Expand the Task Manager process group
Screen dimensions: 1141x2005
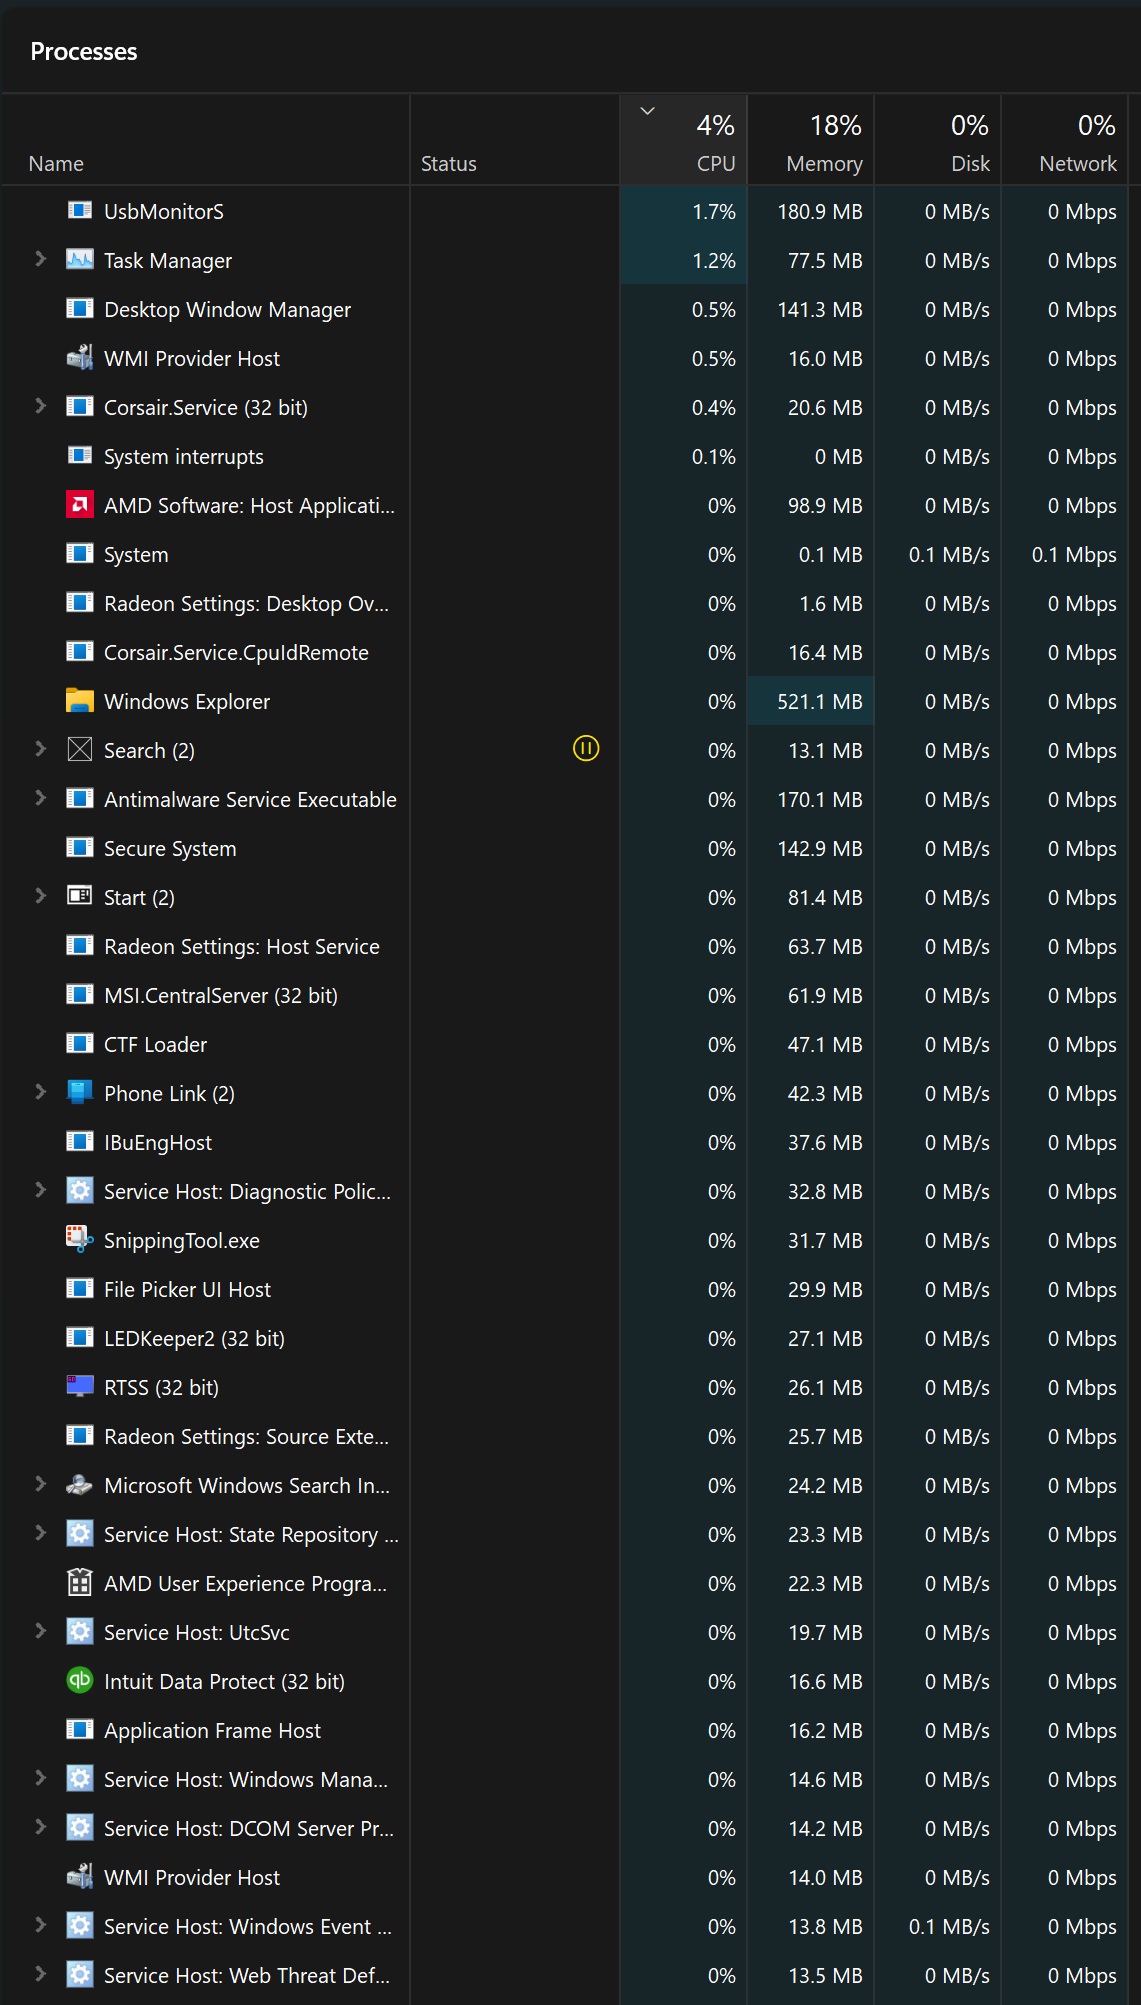tap(40, 259)
